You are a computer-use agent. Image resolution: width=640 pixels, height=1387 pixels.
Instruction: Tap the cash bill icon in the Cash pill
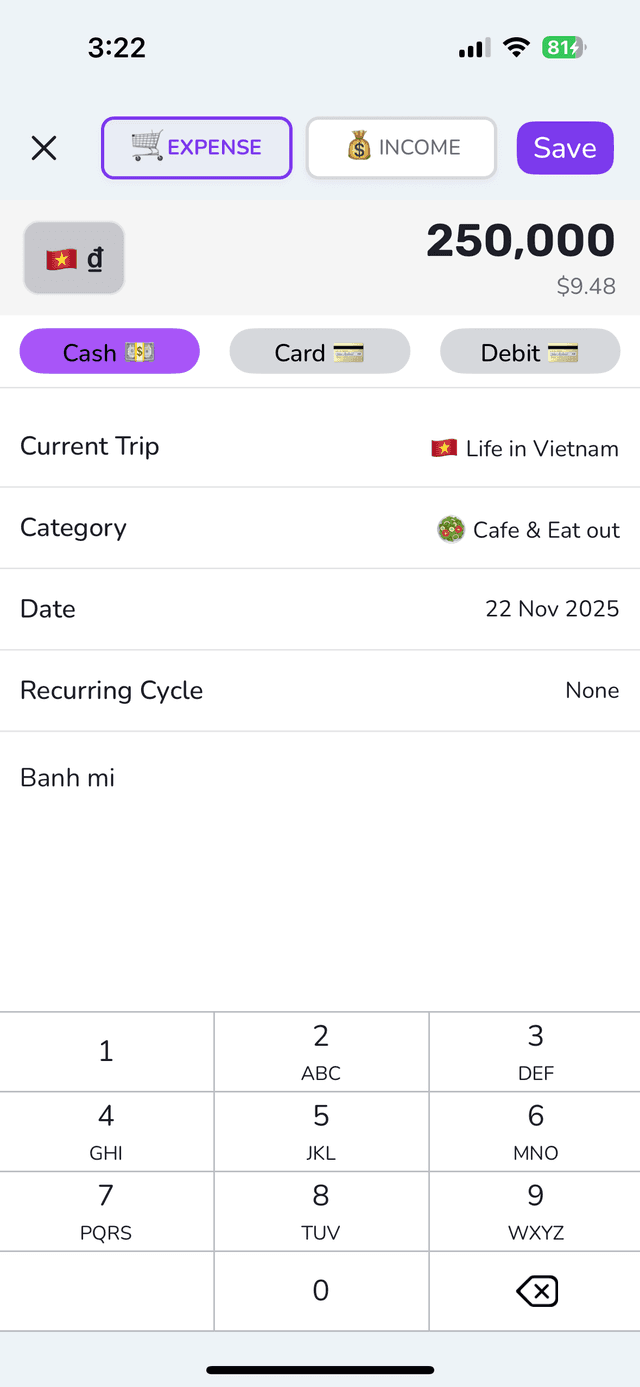[x=137, y=351]
